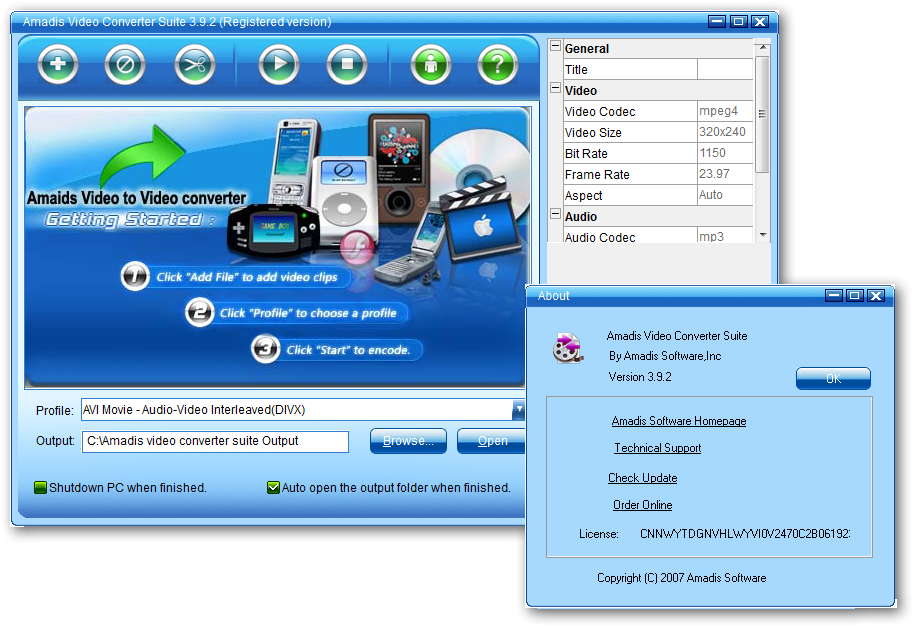This screenshot has width=915, height=627.
Task: Open the About person icon
Action: pyautogui.click(x=431, y=64)
